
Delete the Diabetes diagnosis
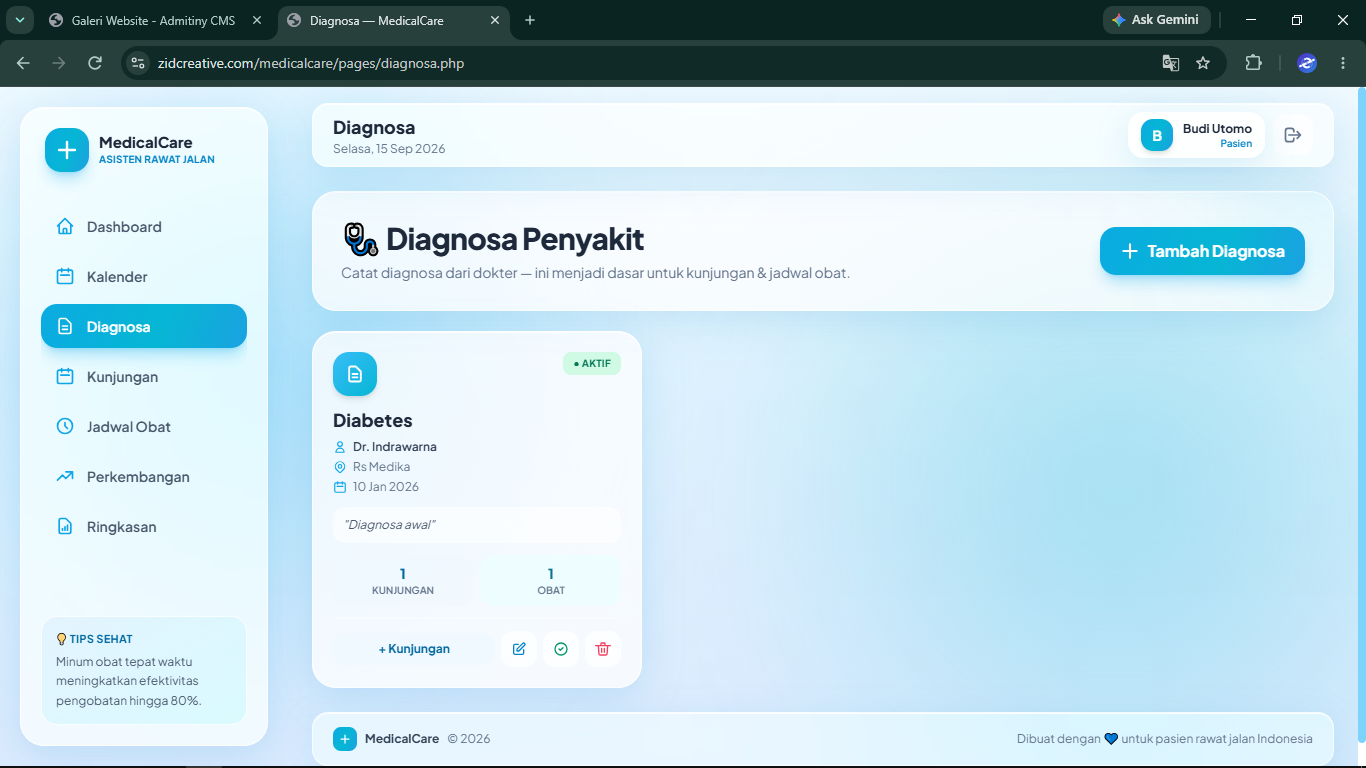click(603, 649)
